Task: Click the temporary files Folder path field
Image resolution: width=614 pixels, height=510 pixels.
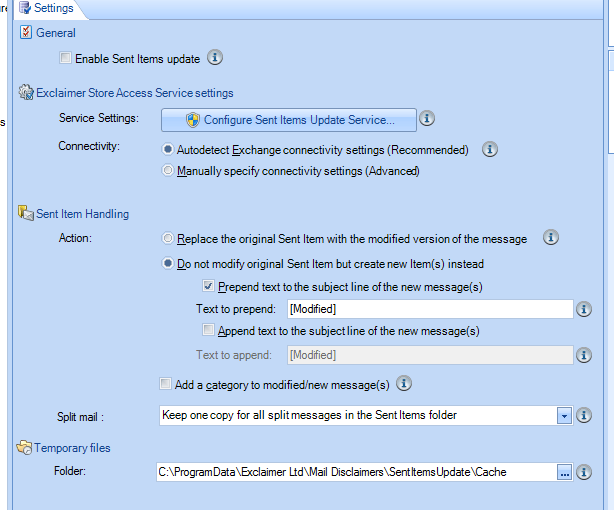Action: point(356,472)
